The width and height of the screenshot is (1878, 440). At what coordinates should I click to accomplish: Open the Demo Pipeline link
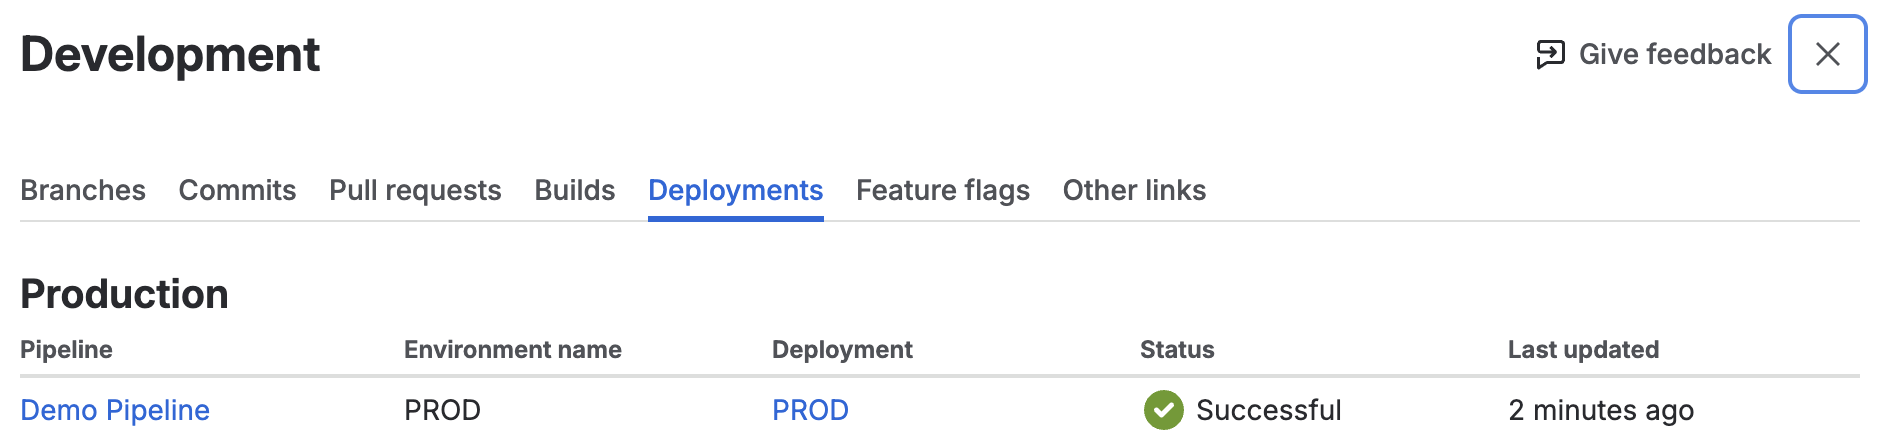point(115,410)
